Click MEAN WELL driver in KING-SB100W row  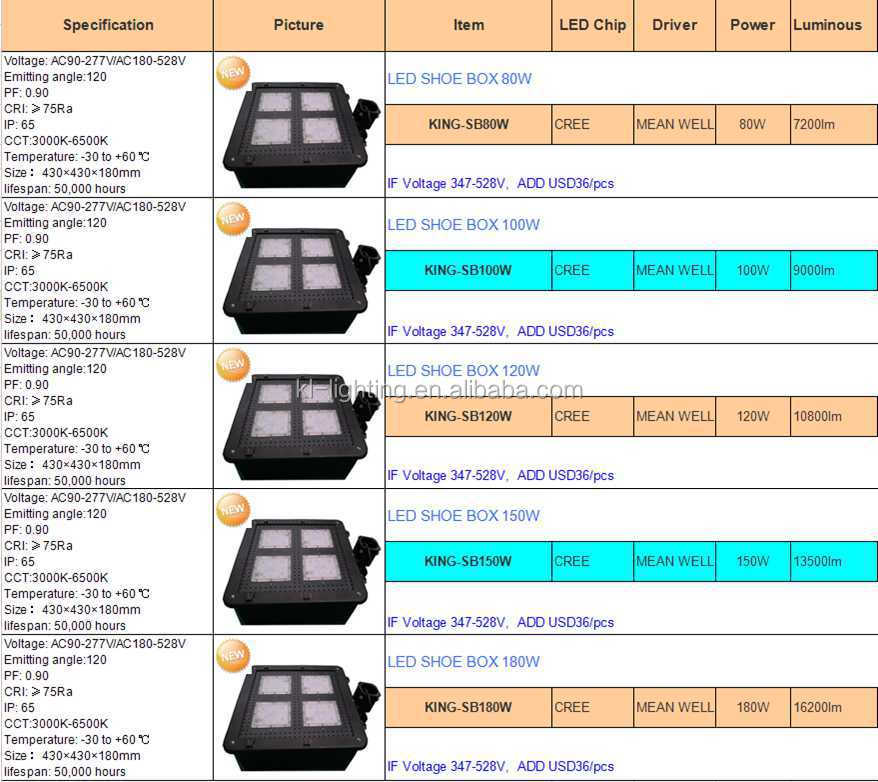675,270
